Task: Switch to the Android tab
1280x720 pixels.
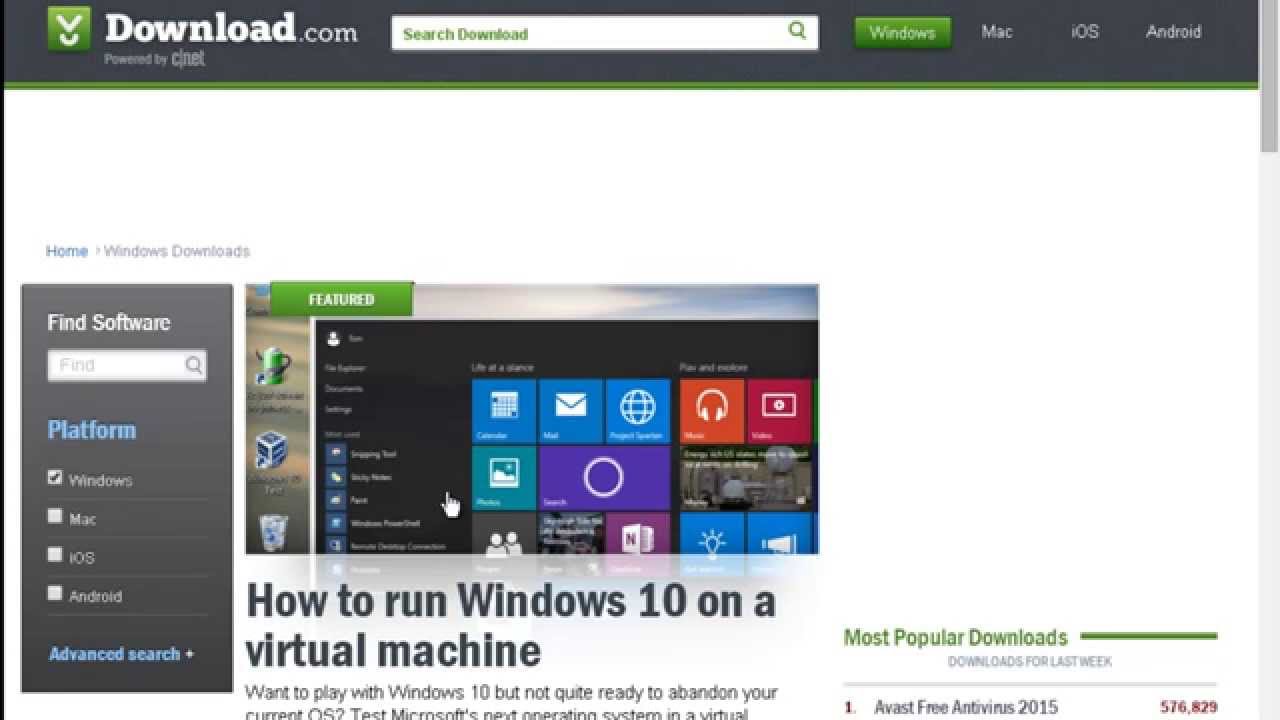Action: 1173,32
